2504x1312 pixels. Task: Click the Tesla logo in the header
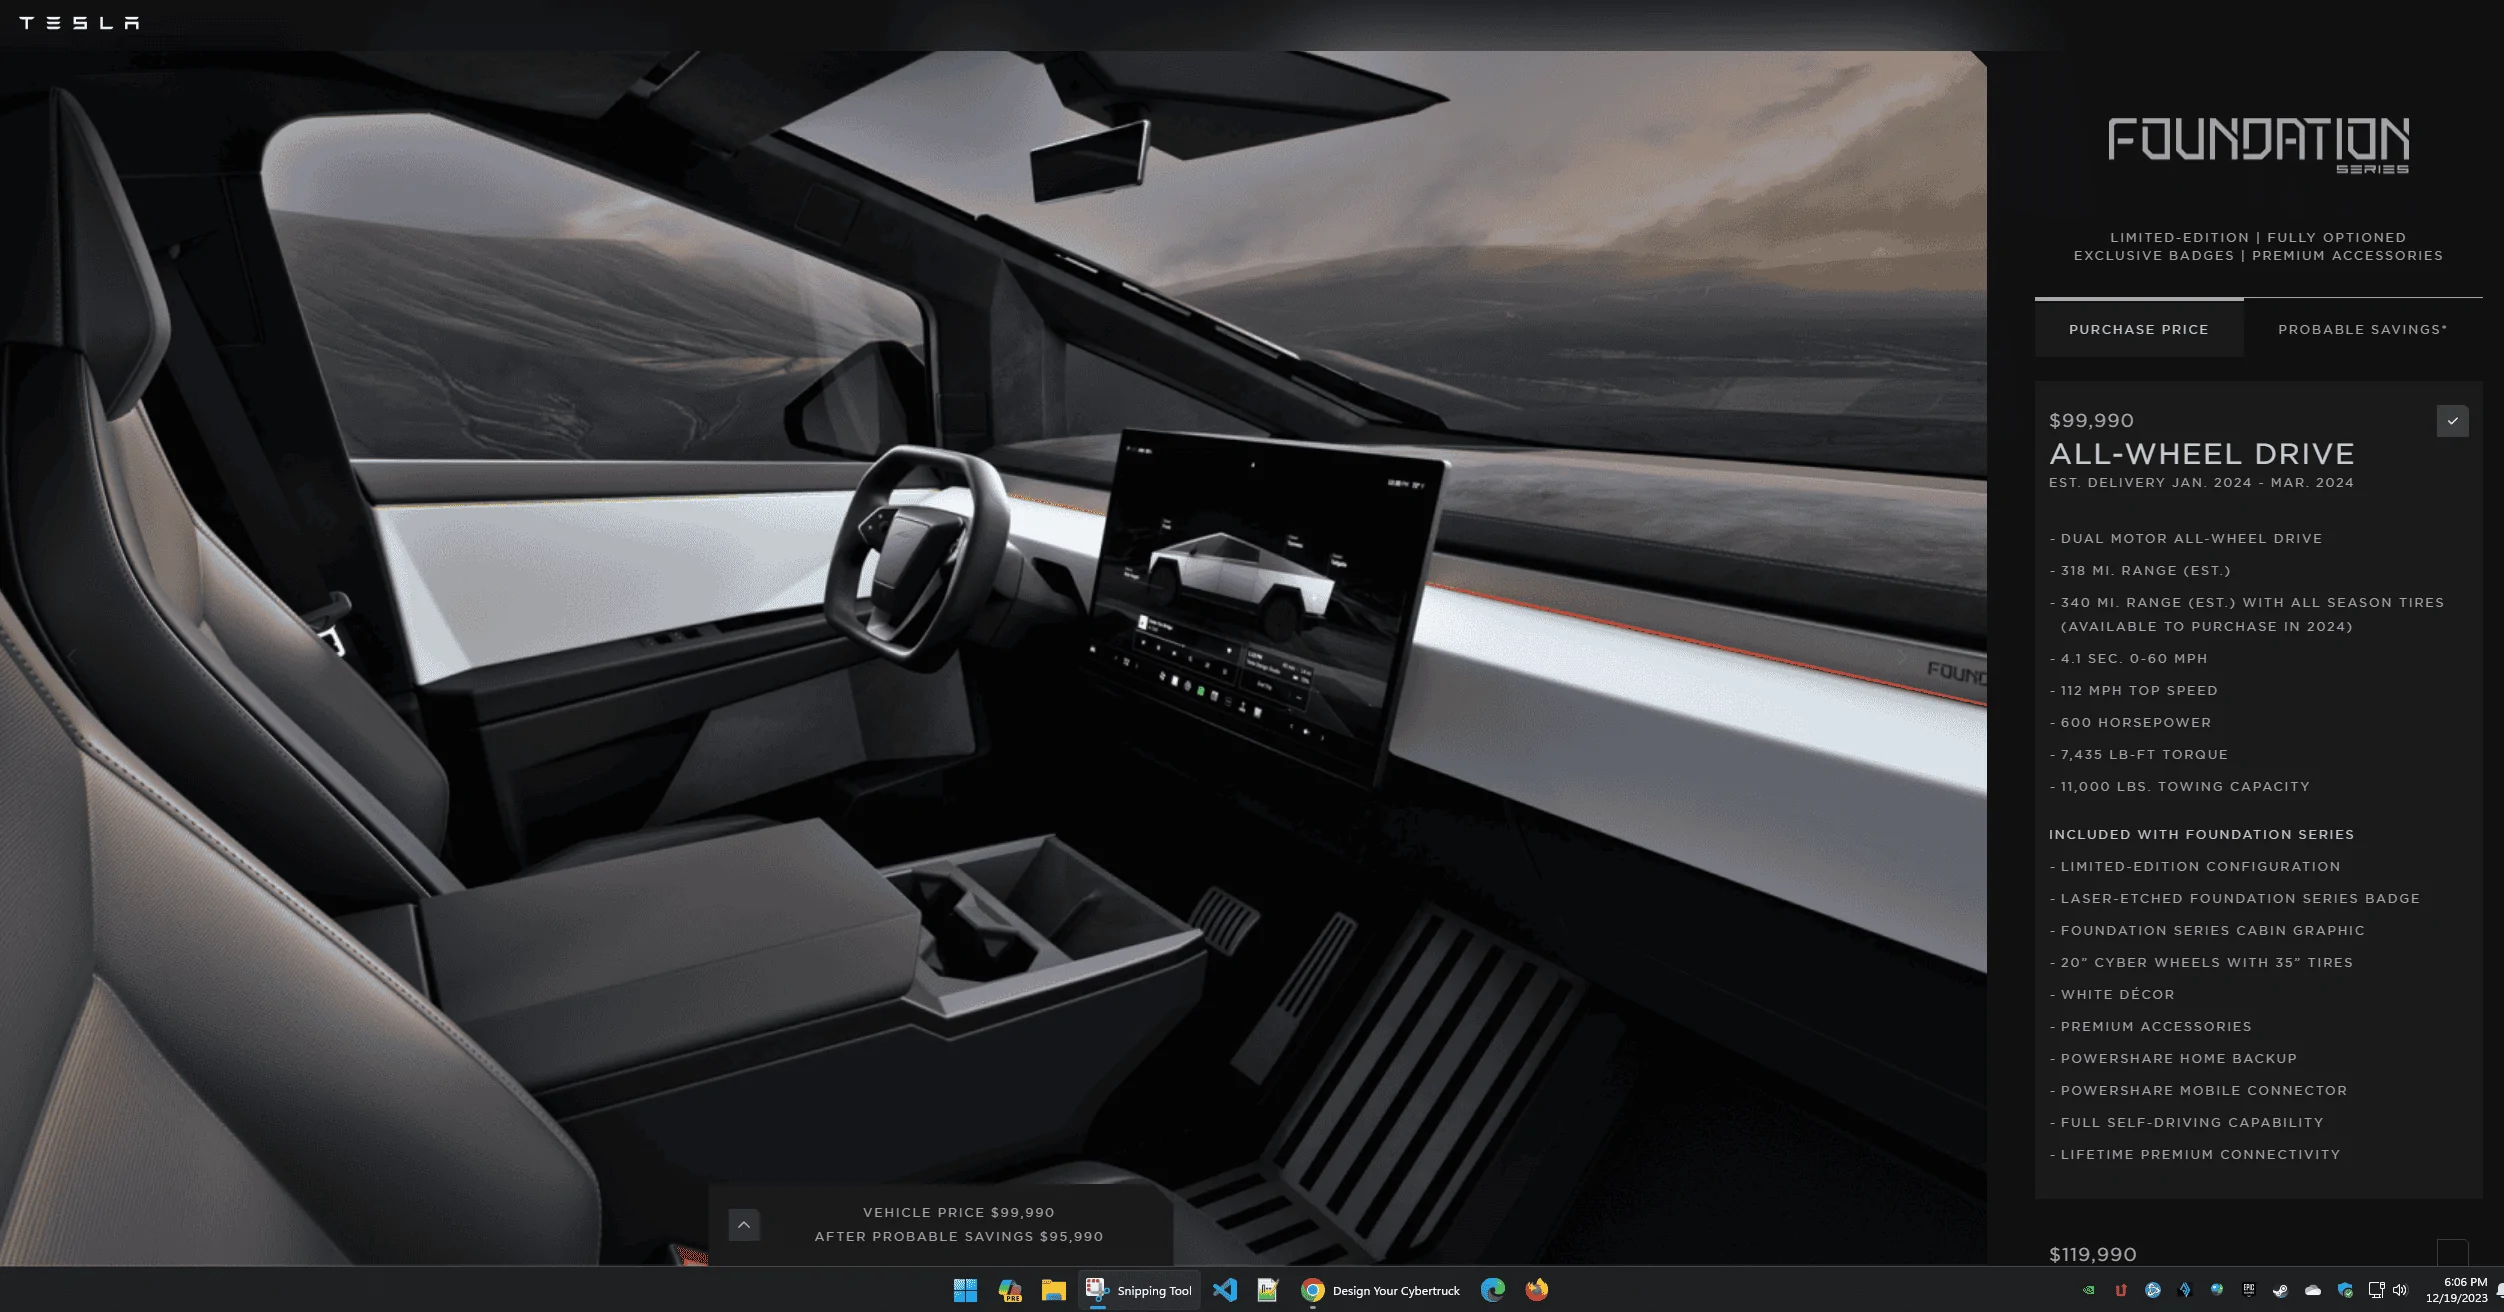[x=79, y=23]
